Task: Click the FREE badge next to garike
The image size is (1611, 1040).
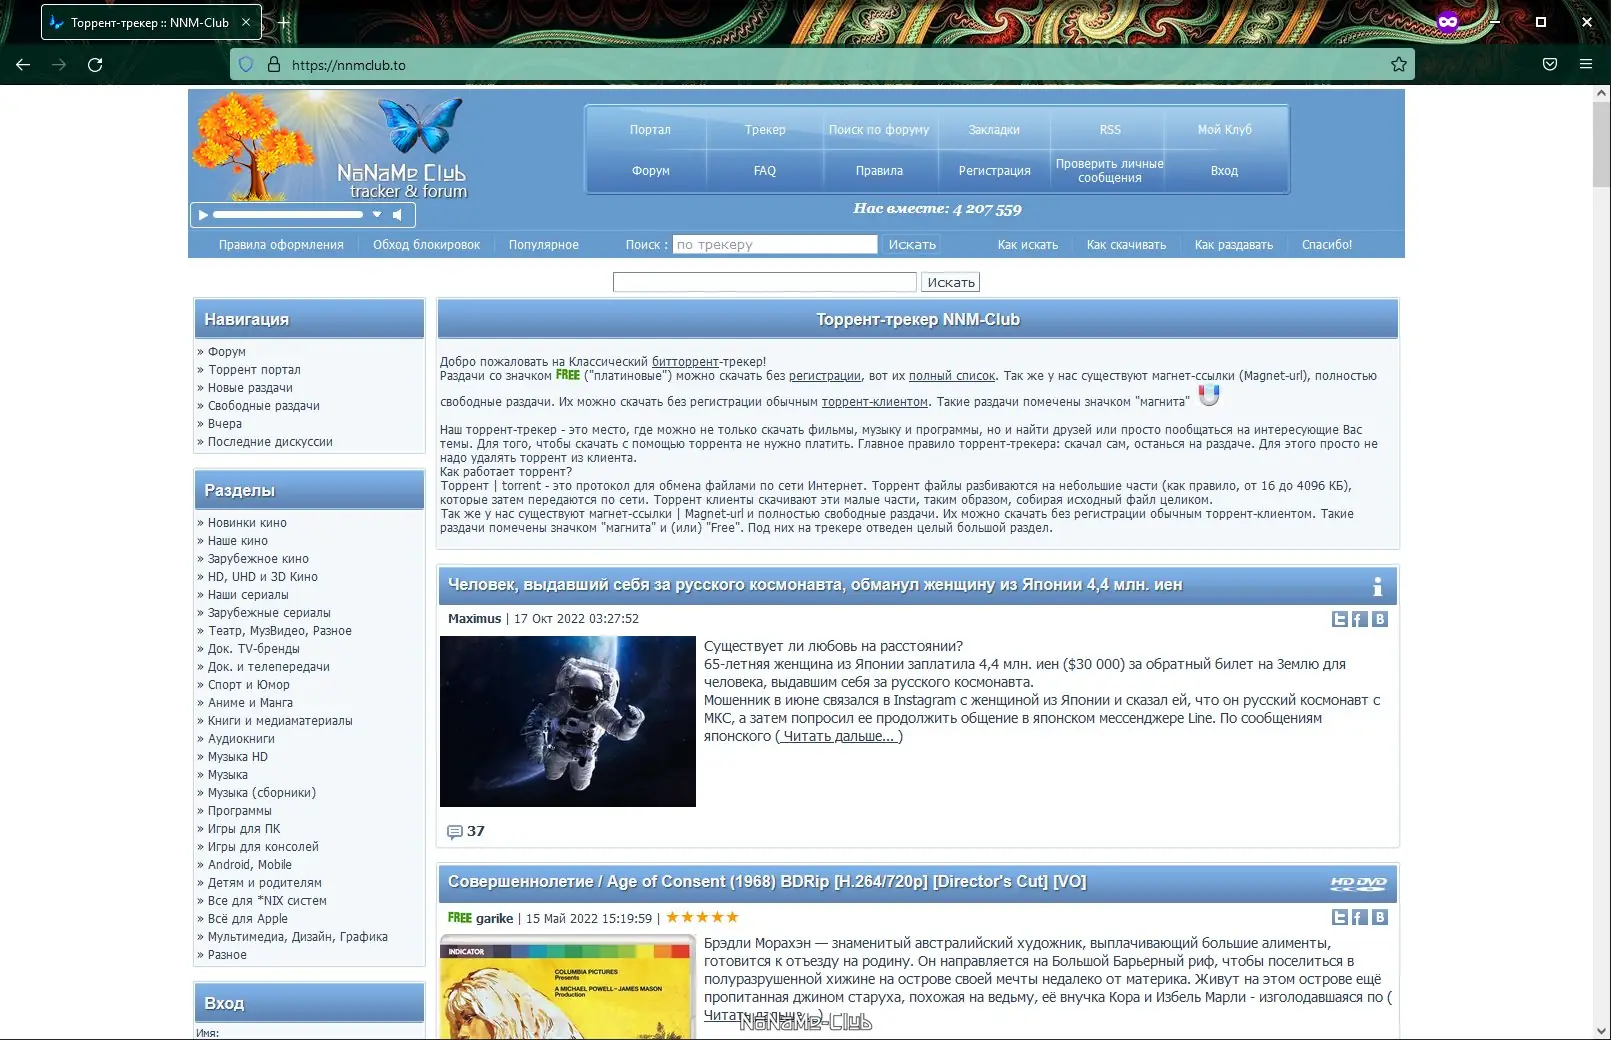Action: click(460, 918)
